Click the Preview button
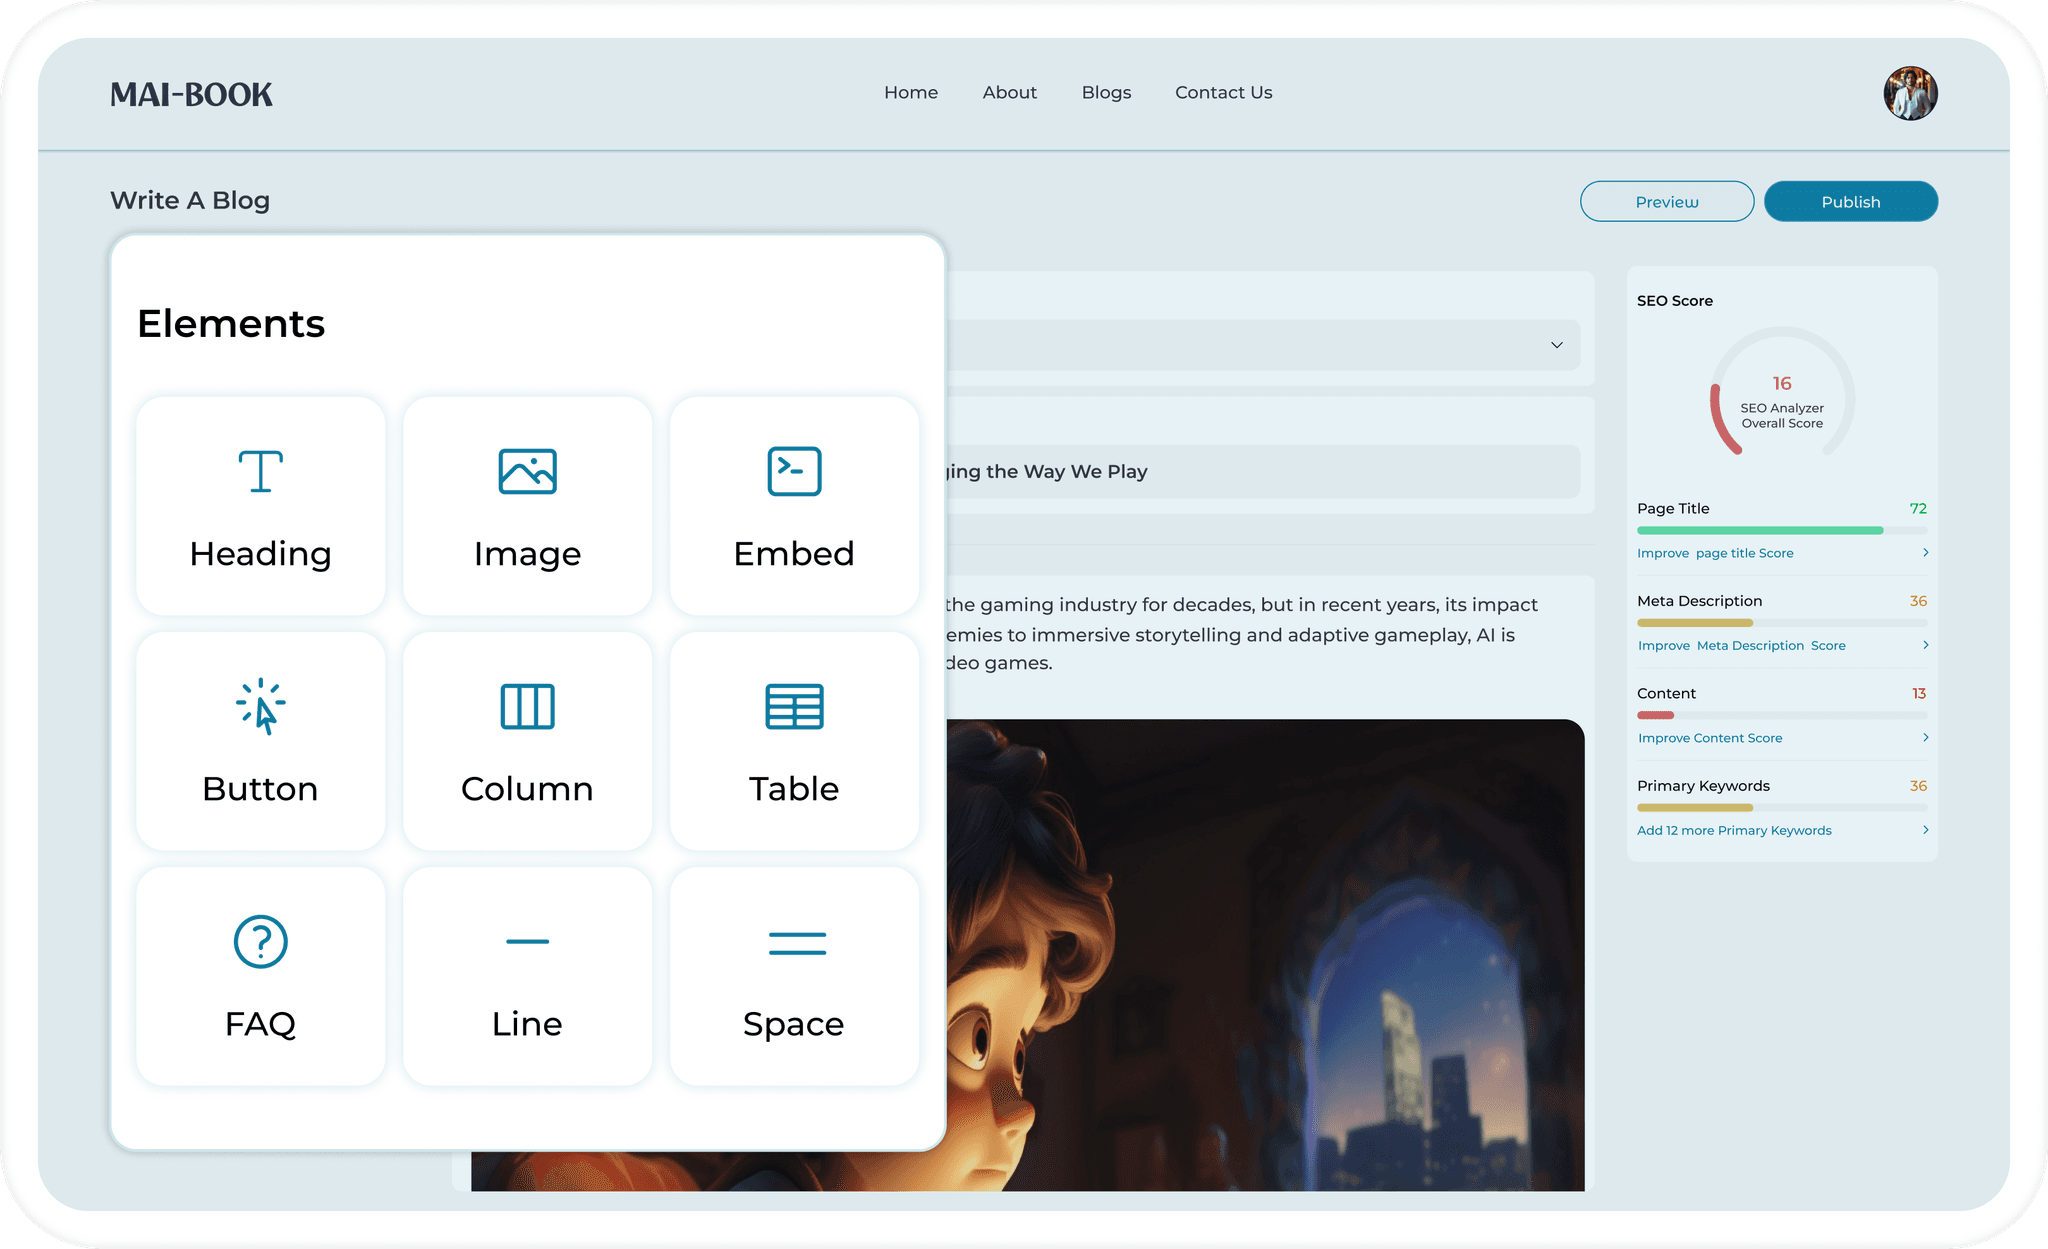The width and height of the screenshot is (2048, 1249). click(x=1666, y=201)
